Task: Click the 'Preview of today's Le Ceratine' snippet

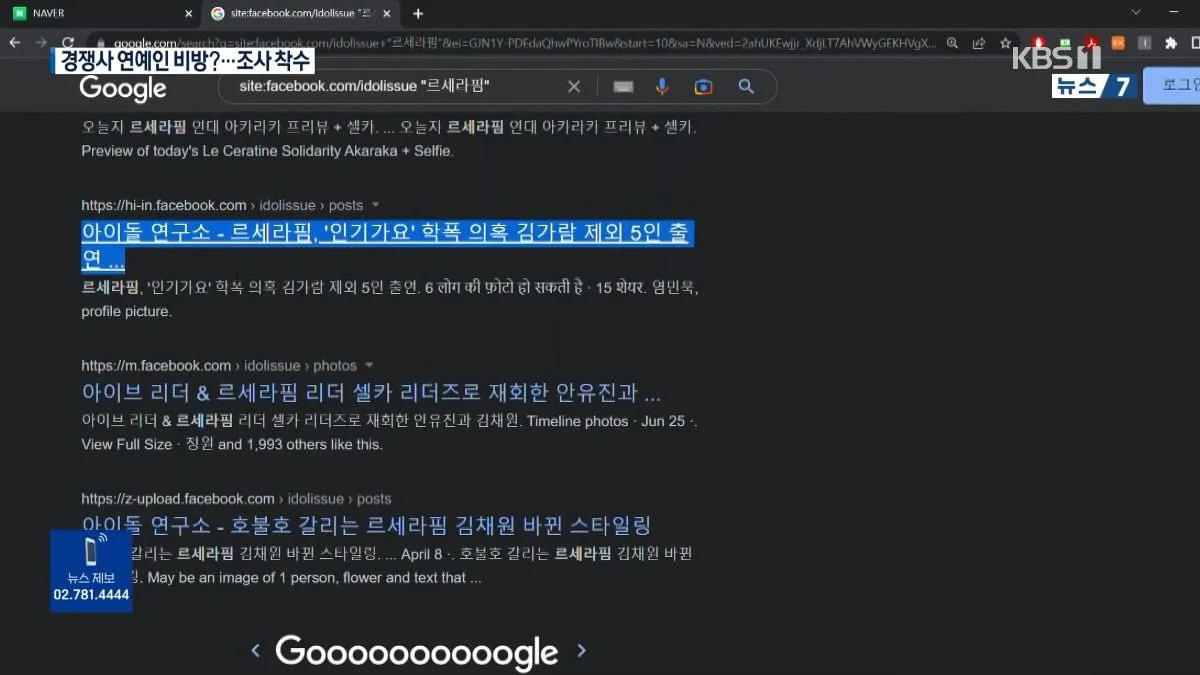Action: 267,151
